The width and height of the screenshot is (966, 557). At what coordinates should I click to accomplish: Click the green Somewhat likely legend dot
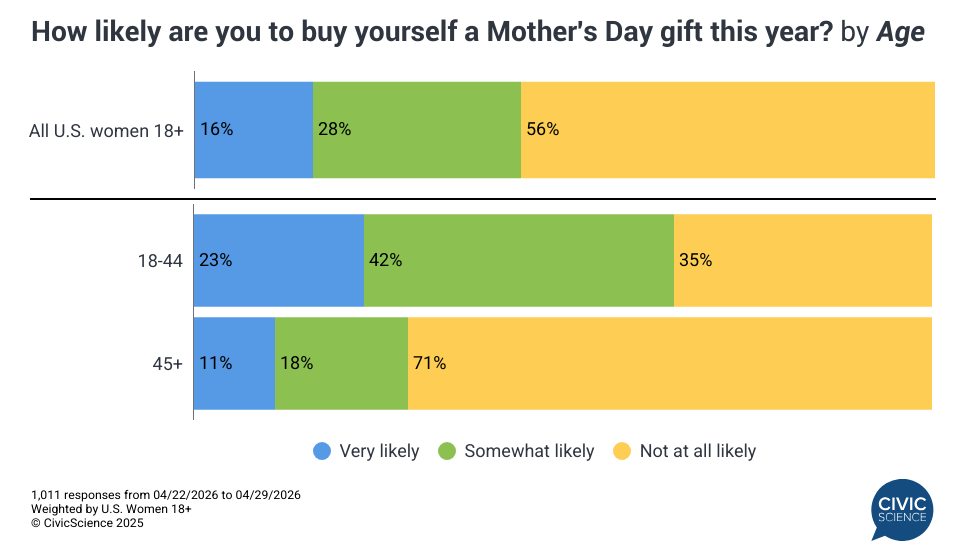pos(447,451)
